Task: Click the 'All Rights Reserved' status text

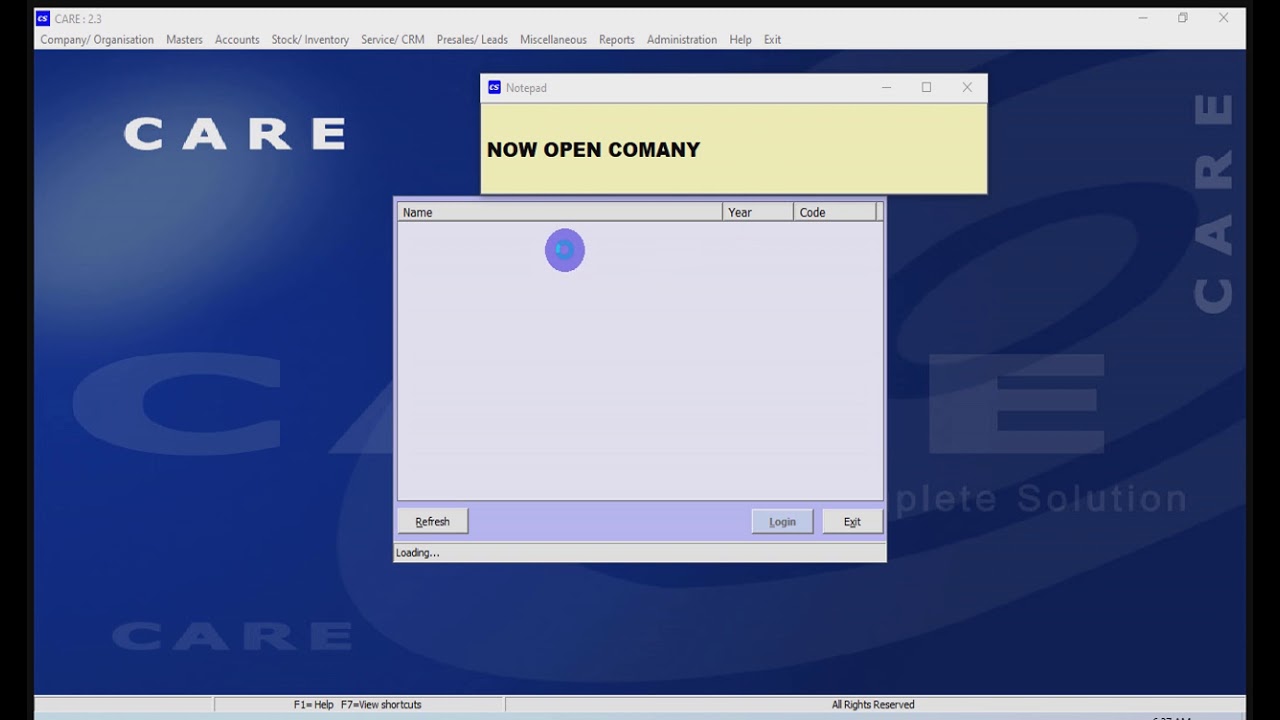Action: (873, 705)
